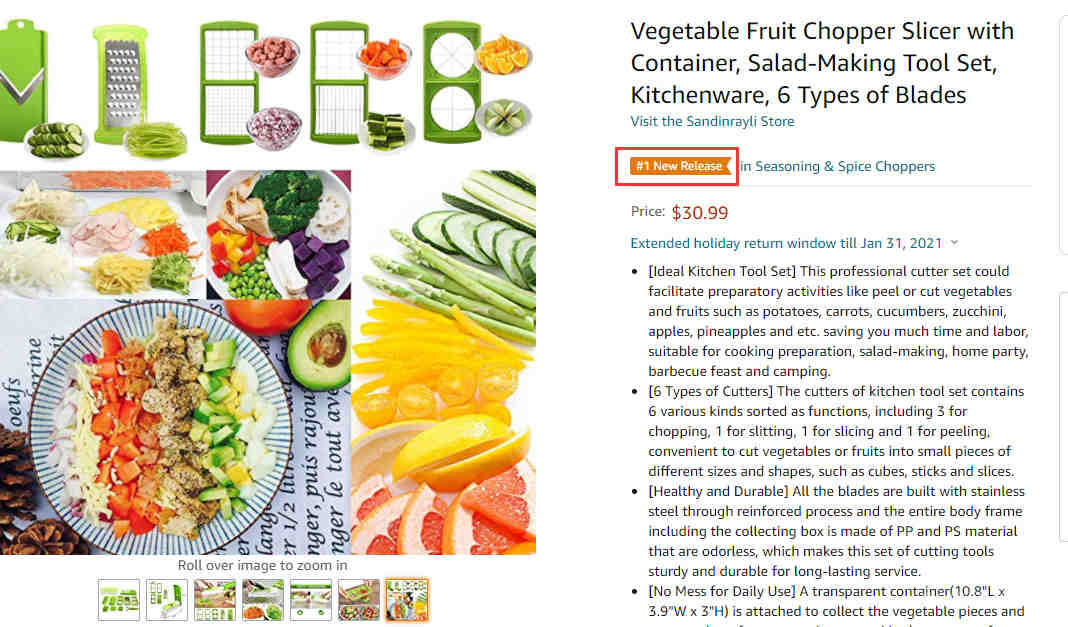Open the first product thumbnail image

[119, 600]
